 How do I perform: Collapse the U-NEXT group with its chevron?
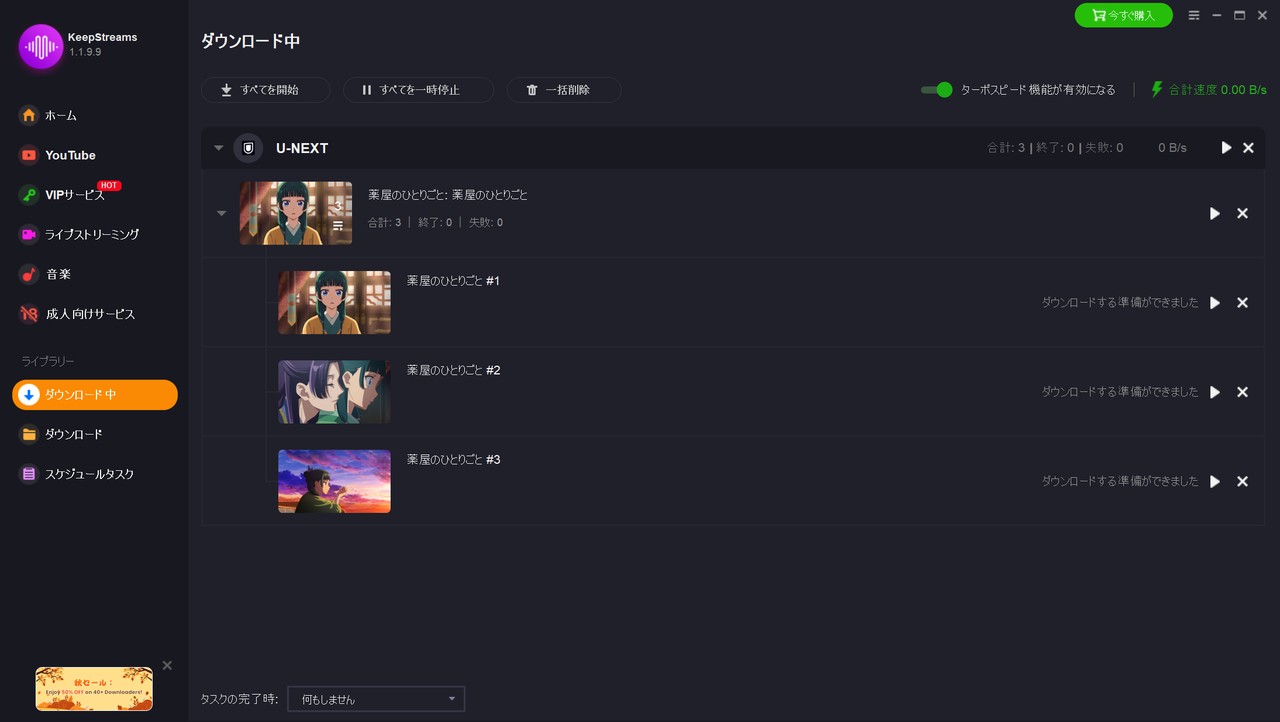218,147
